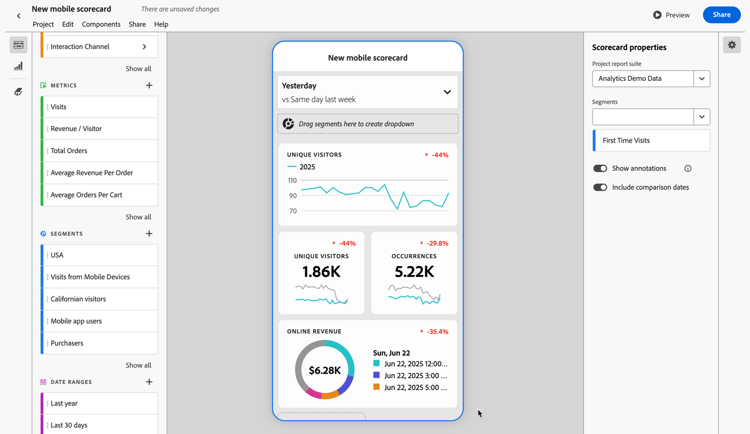Expand Interaction Channel chevron
The width and height of the screenshot is (750, 434).
[144, 46]
